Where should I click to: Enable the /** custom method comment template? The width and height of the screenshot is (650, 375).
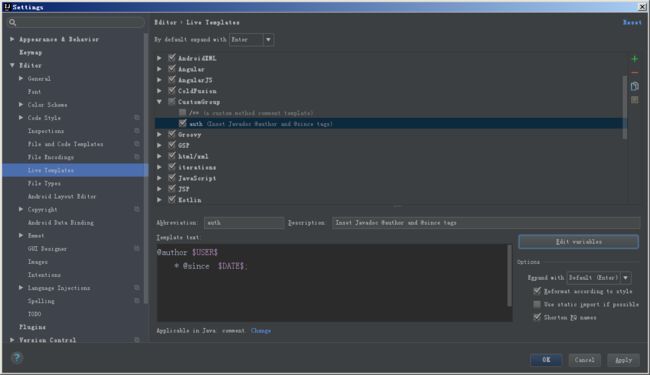pyautogui.click(x=182, y=112)
